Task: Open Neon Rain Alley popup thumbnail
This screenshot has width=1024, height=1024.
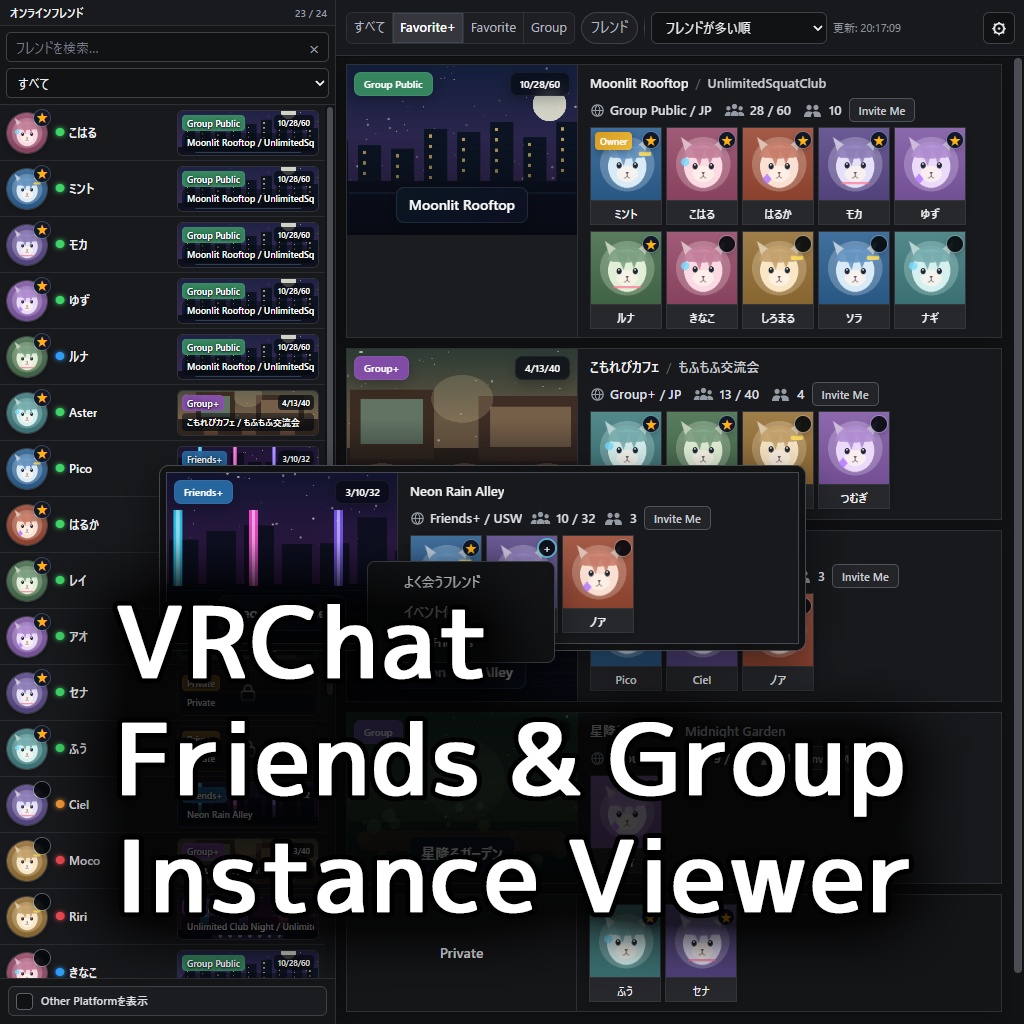Action: tap(282, 530)
